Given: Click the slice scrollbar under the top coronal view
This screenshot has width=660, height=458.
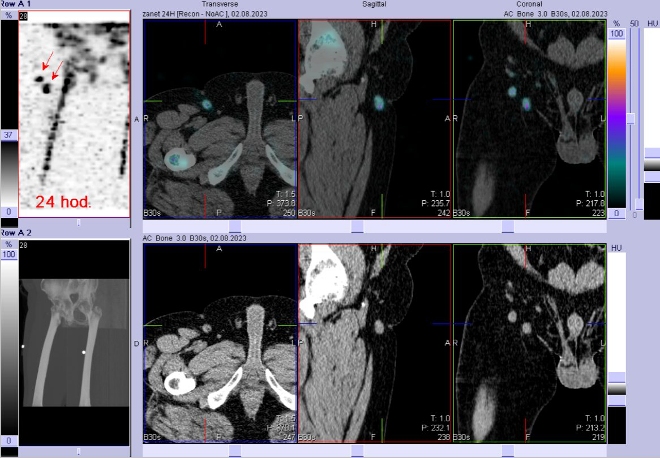Looking at the screenshot, I should pyautogui.click(x=529, y=226).
